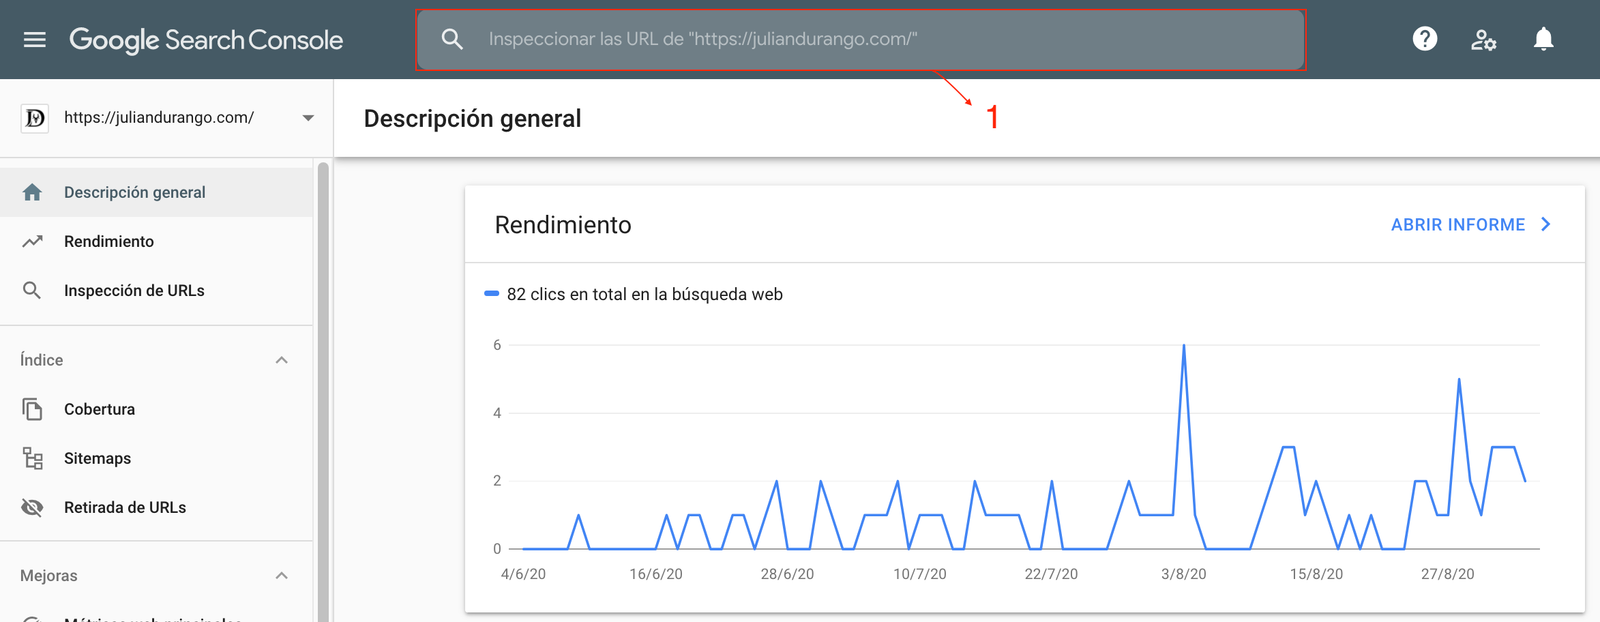Screen dimensions: 1600x622
Task: Click the home icon beside Descripción general
Action: tap(33, 191)
